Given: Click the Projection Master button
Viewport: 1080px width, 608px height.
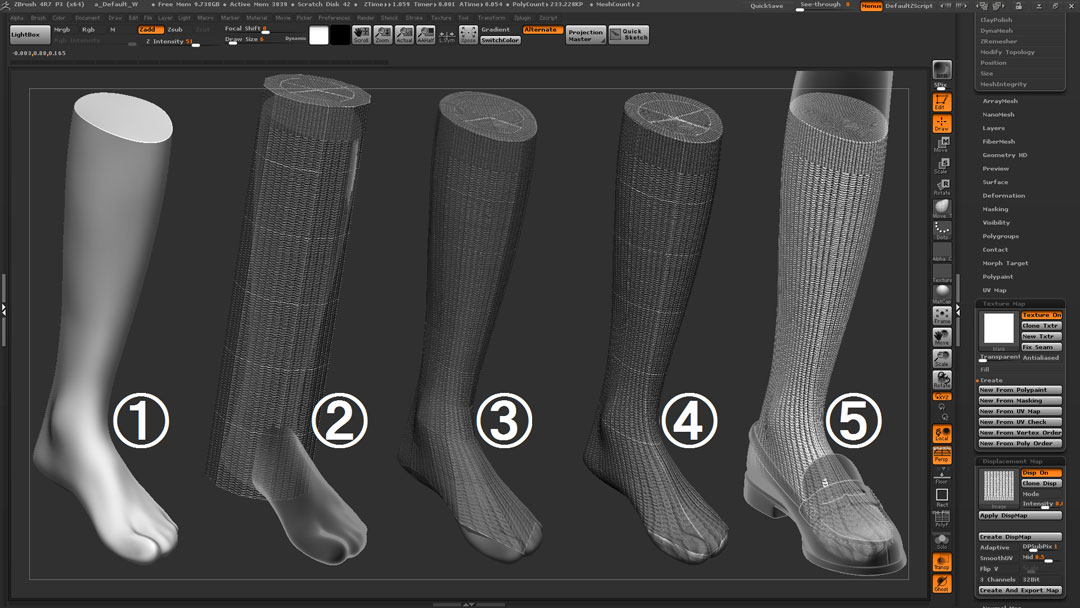Looking at the screenshot, I should (x=585, y=35).
